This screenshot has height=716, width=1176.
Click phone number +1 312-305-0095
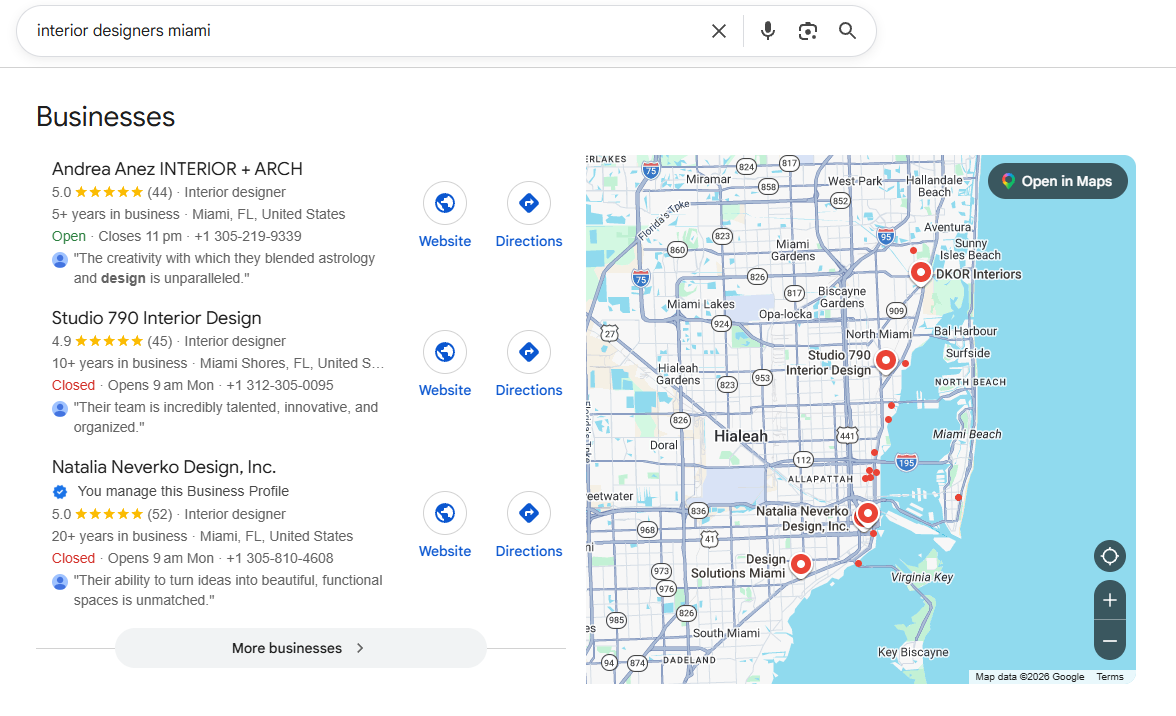pos(280,385)
